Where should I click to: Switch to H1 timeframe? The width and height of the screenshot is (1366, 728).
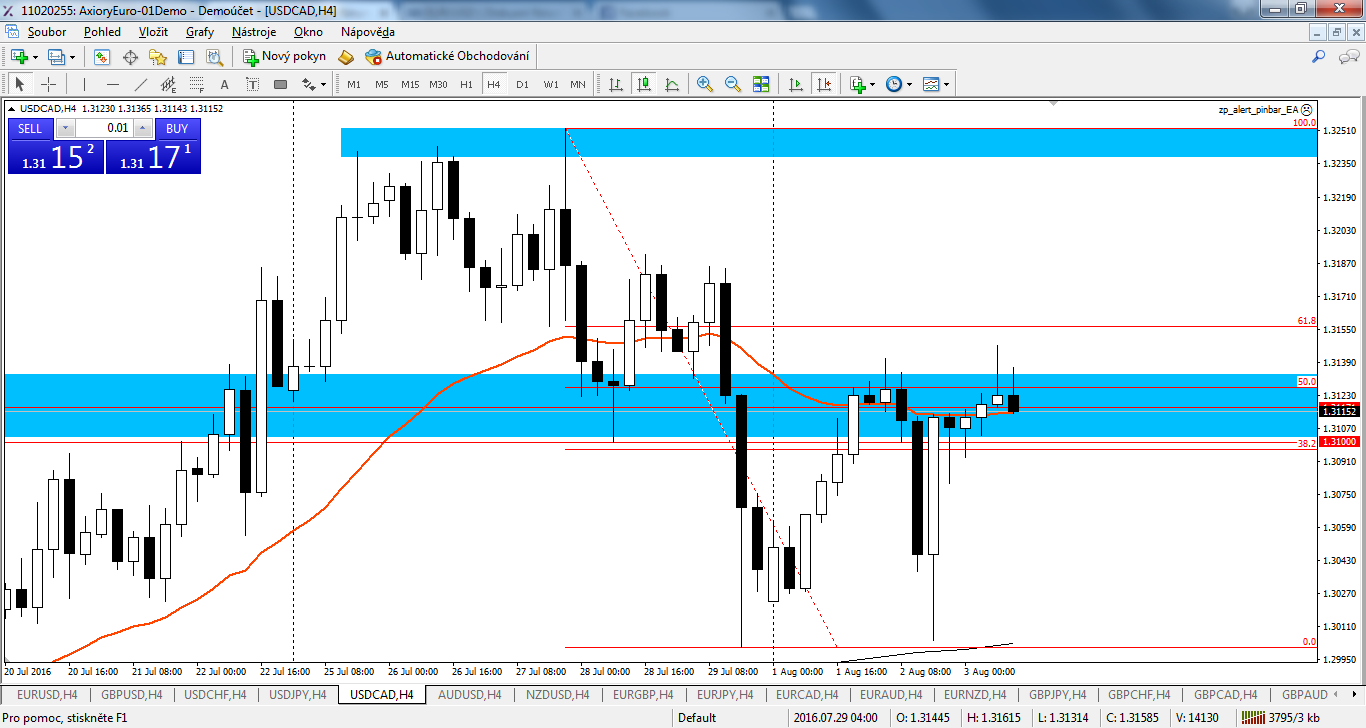point(466,84)
